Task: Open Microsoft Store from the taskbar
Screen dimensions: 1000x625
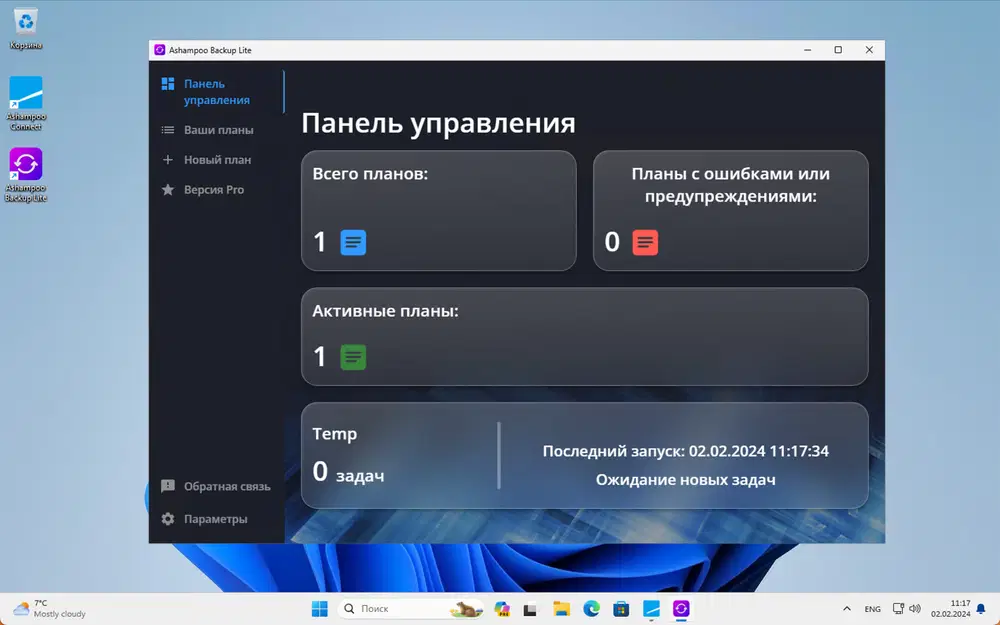Action: click(x=621, y=609)
